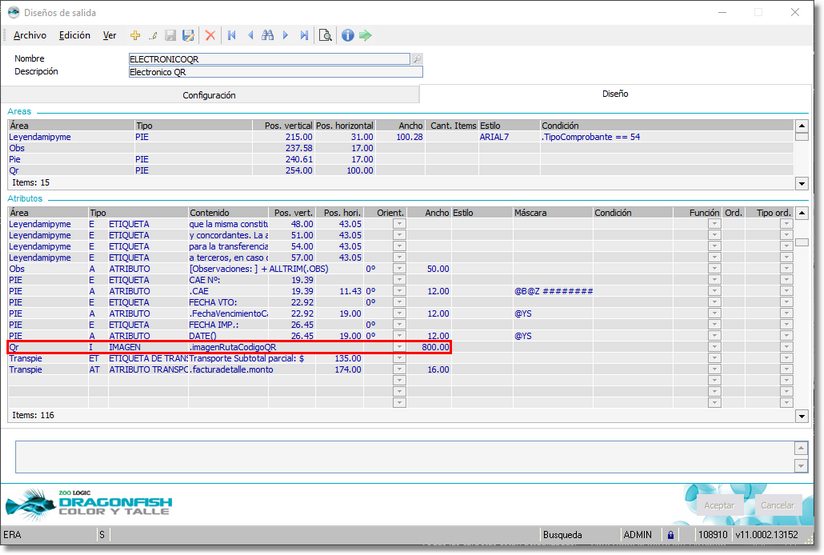Select the Obs row in Areas grid
This screenshot has width=824, height=555.
[x=400, y=148]
